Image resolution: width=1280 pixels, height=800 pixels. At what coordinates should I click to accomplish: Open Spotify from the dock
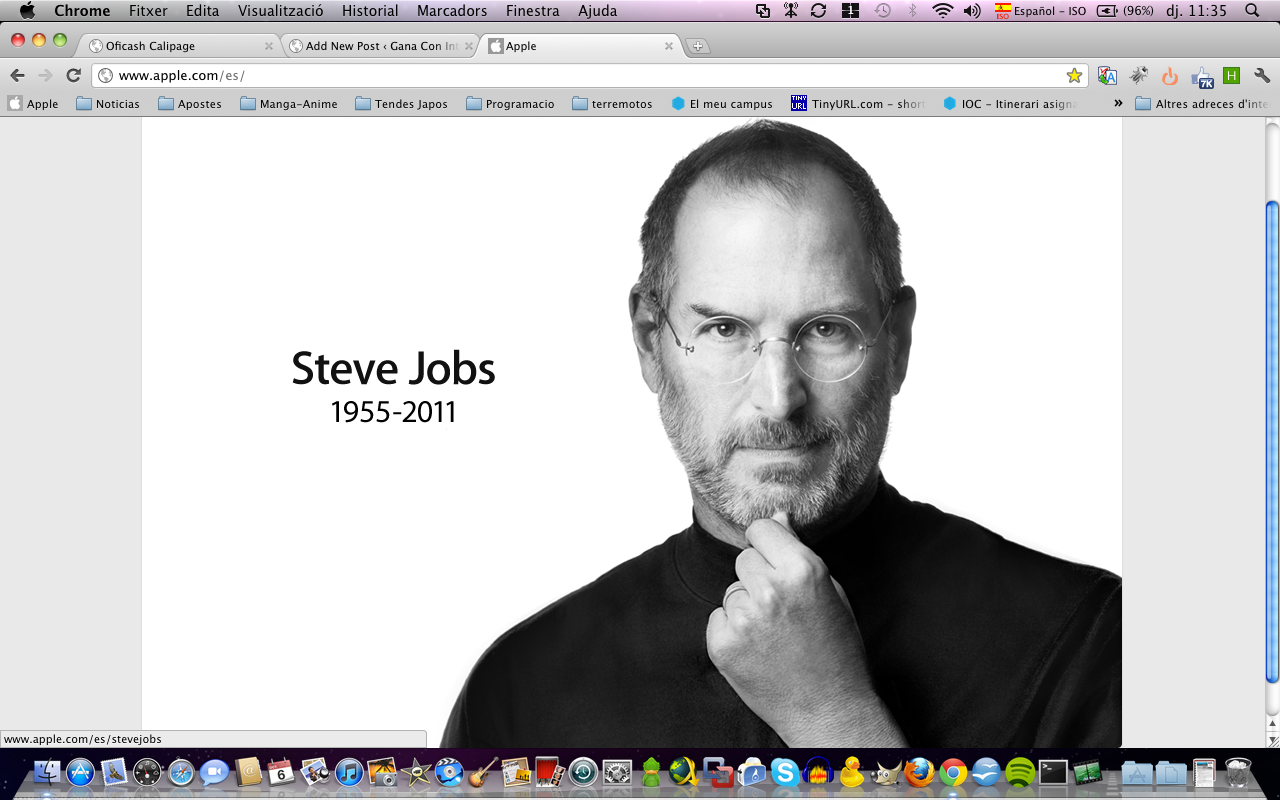coord(1020,772)
